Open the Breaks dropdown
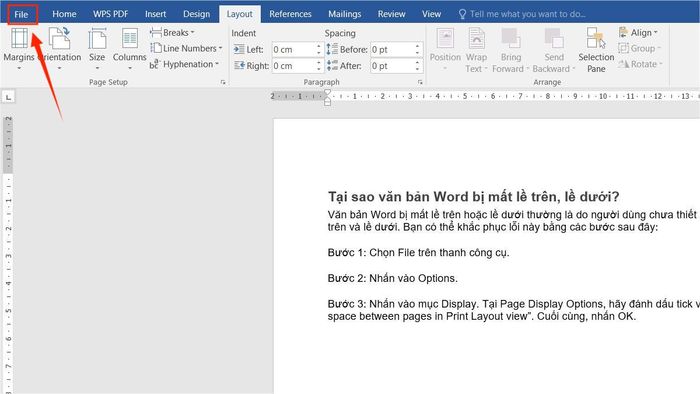Screen dimensions: 700x394 172,33
